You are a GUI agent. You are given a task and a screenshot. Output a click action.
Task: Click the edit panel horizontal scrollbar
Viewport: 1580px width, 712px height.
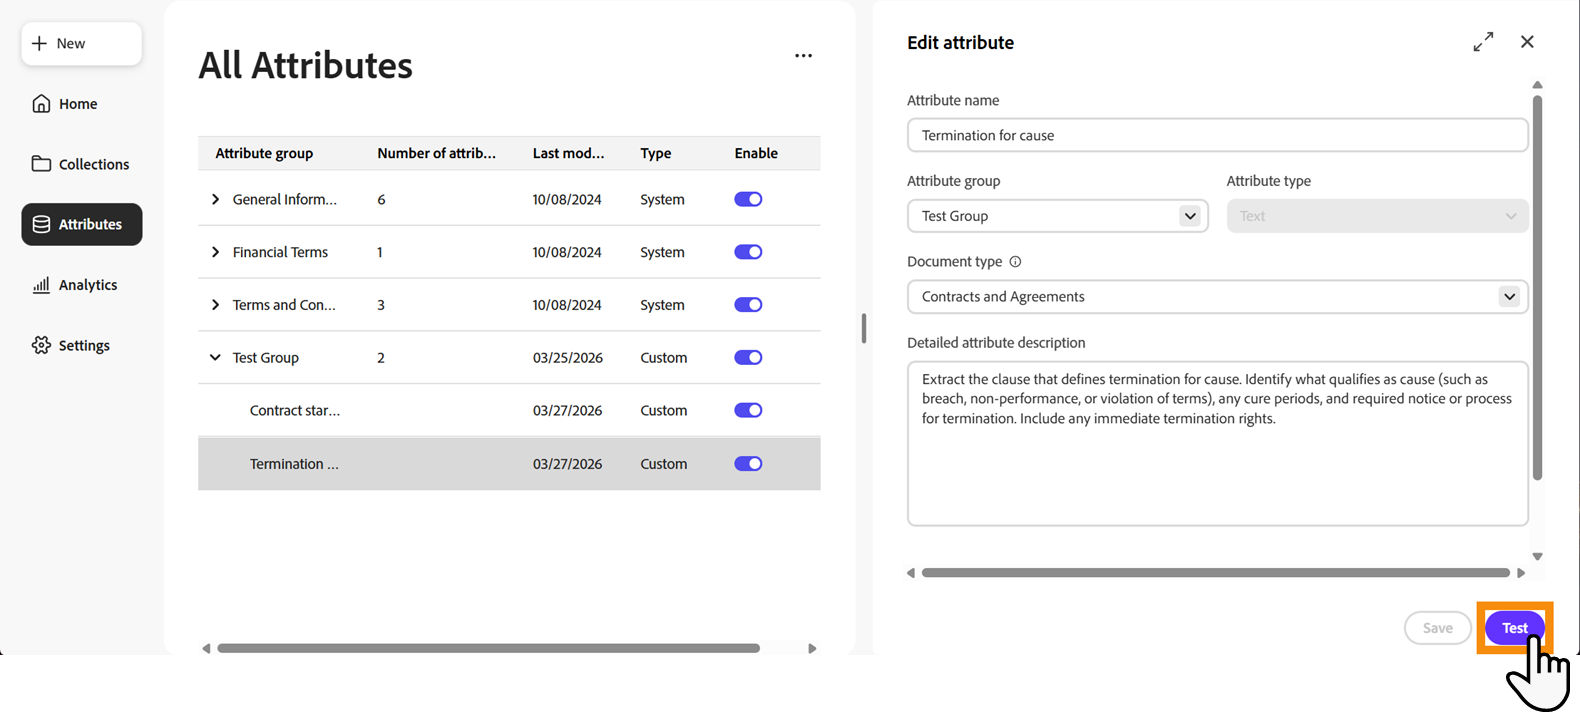pyautogui.click(x=1215, y=573)
